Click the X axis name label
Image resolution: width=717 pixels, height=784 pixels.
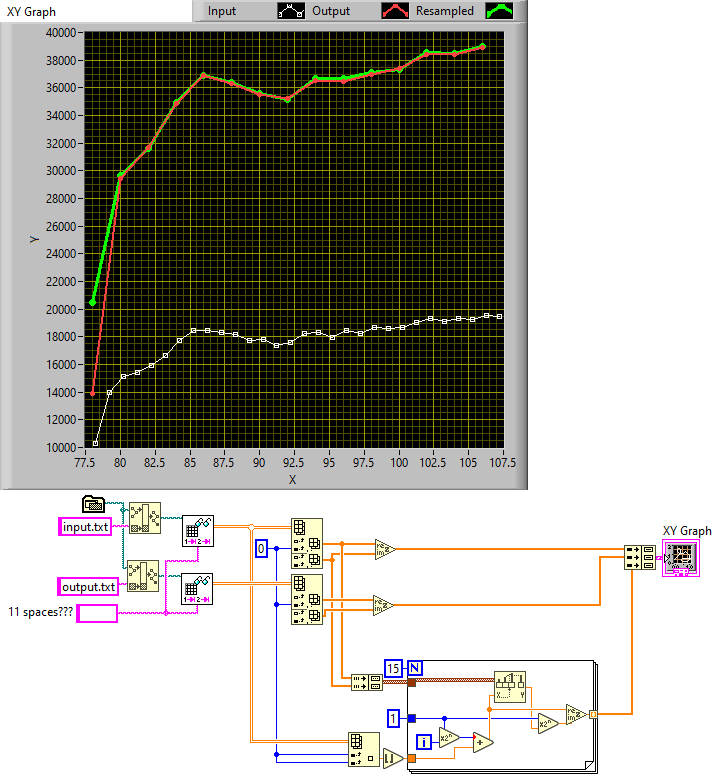click(x=292, y=480)
